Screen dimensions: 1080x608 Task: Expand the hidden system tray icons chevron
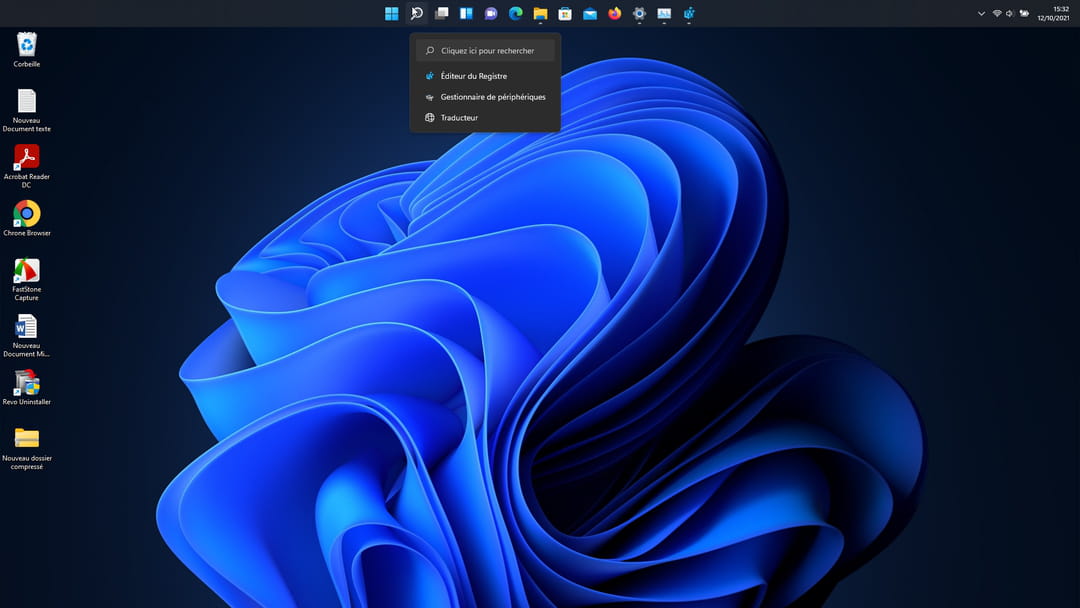(x=981, y=13)
